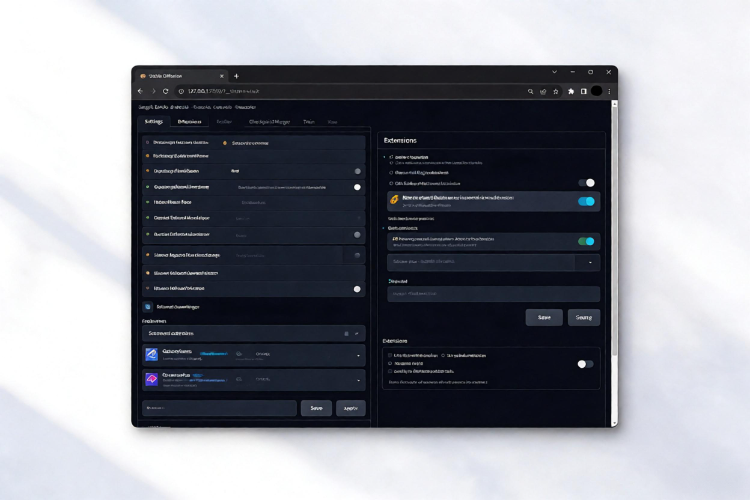Open the dropdown arrow in the right Extensions panel

click(x=590, y=263)
